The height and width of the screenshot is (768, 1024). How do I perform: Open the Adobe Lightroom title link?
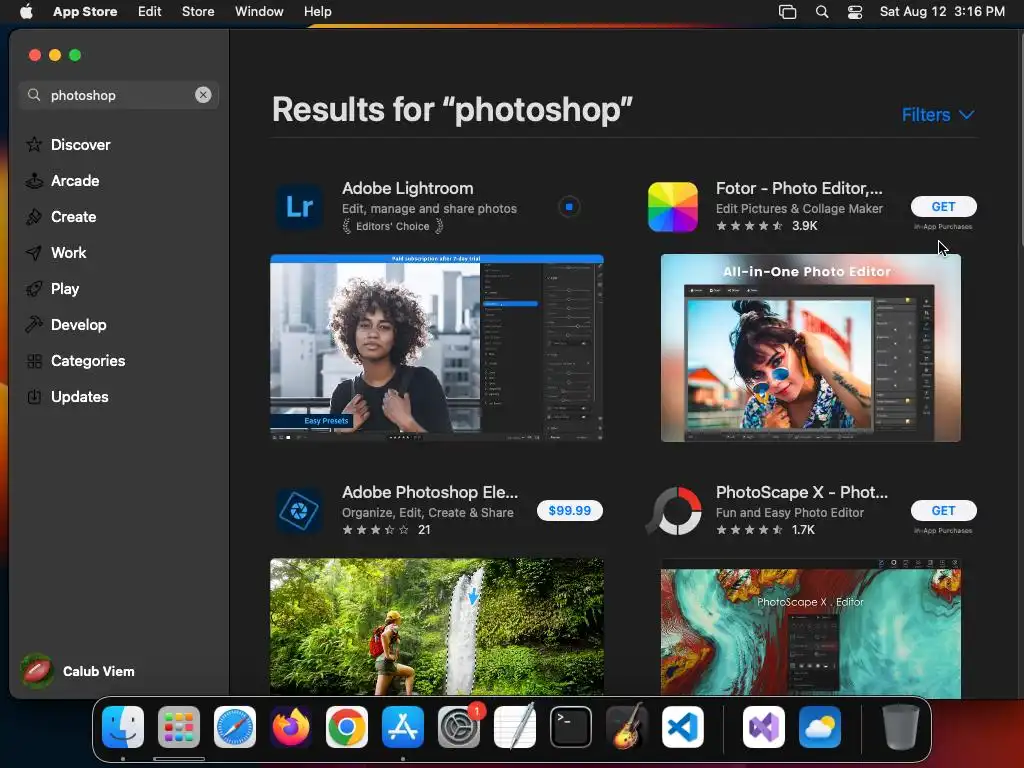click(408, 188)
